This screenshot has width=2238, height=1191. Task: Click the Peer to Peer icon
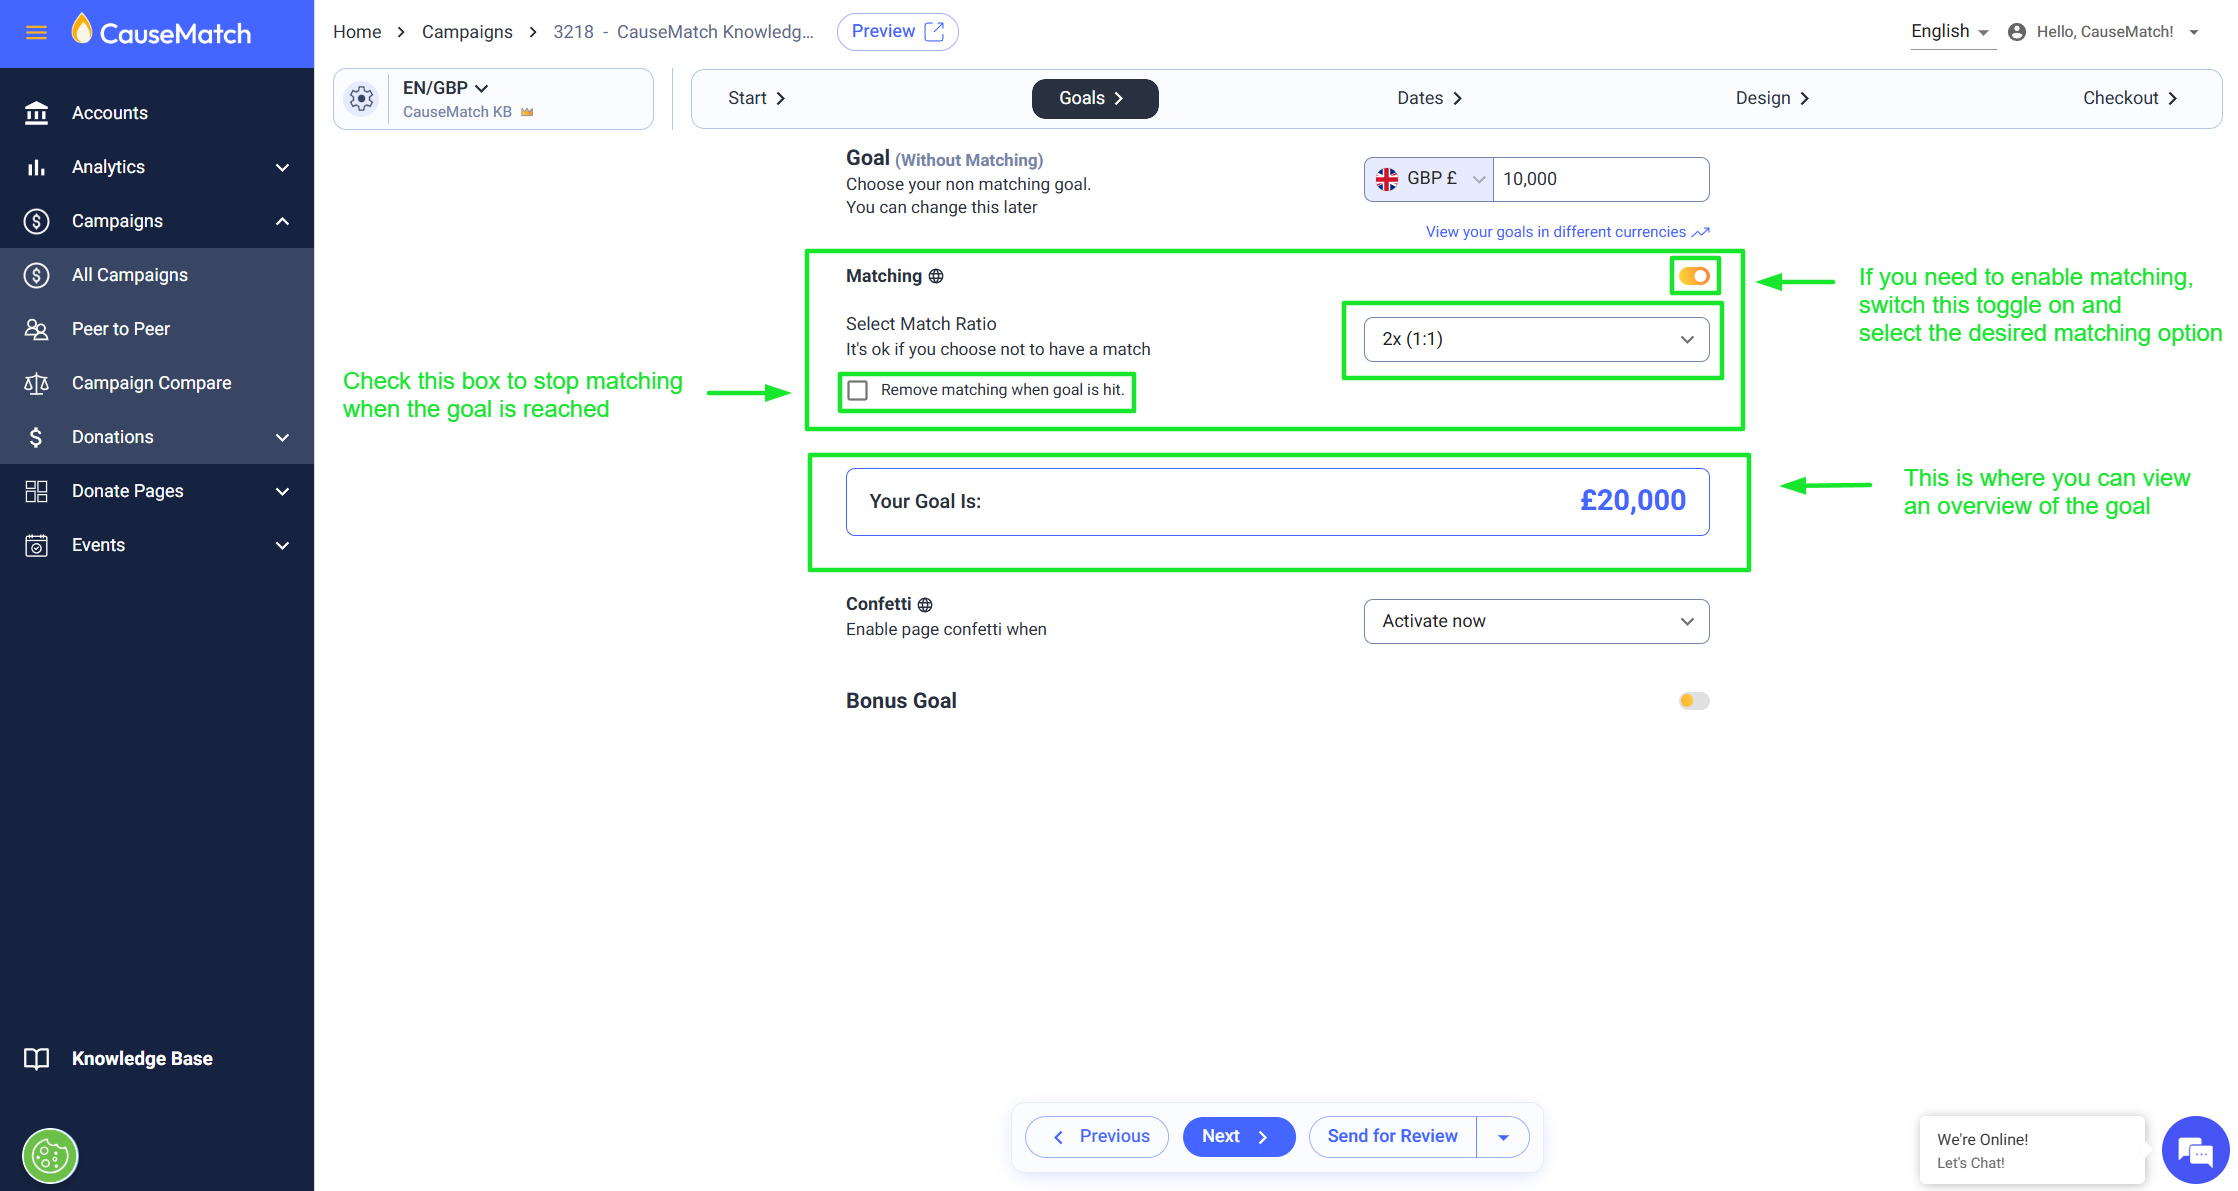(x=36, y=329)
